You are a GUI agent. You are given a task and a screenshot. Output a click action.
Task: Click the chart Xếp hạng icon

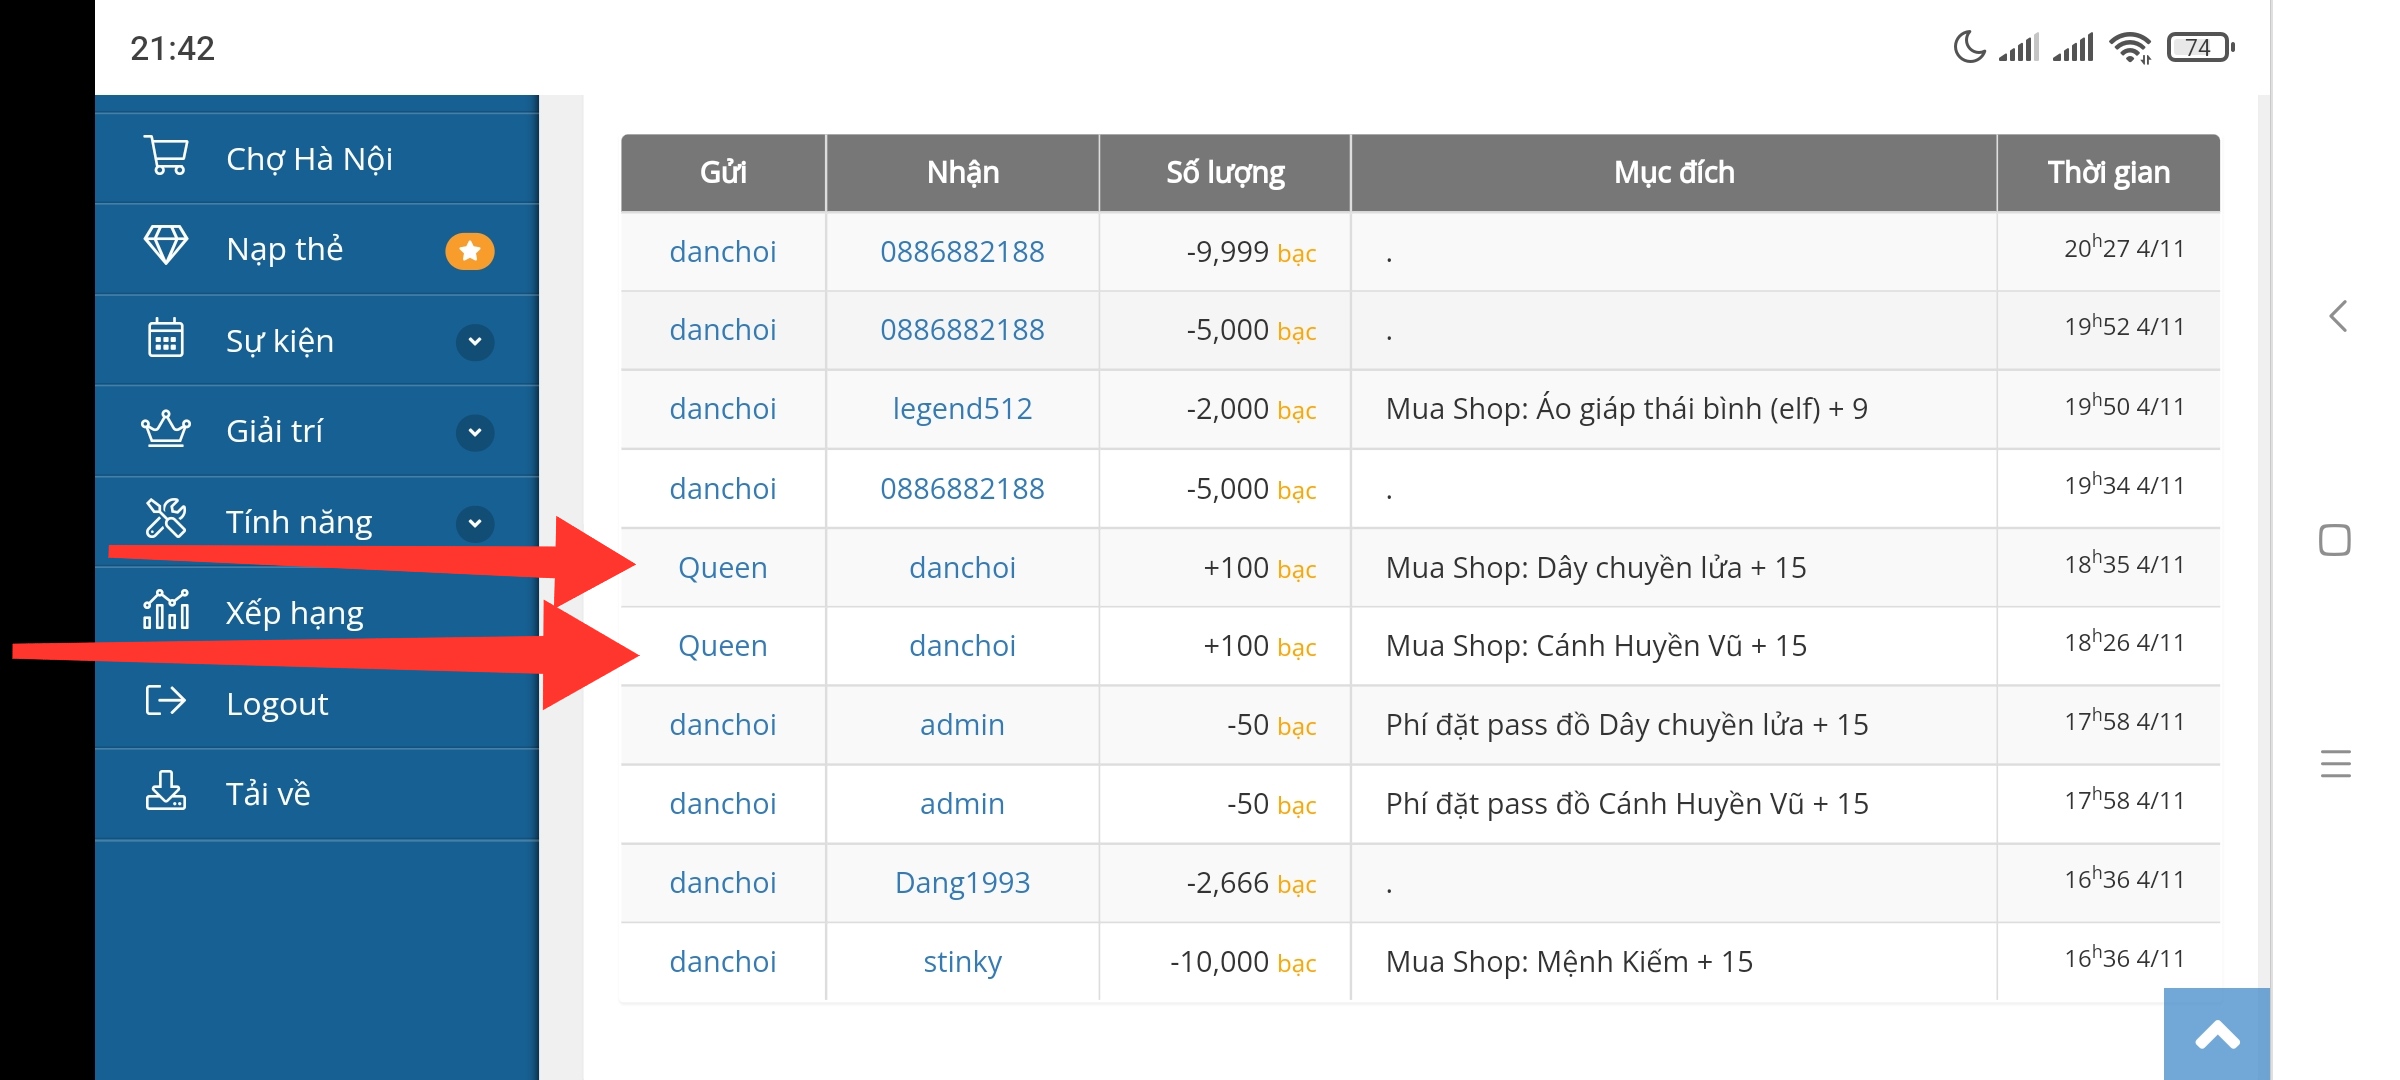(x=166, y=609)
